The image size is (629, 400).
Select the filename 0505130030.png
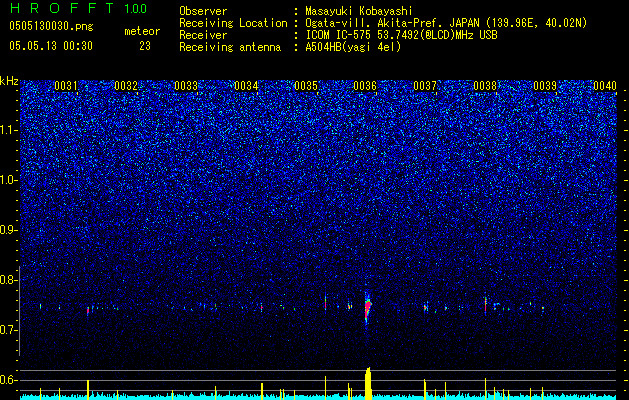tap(51, 26)
